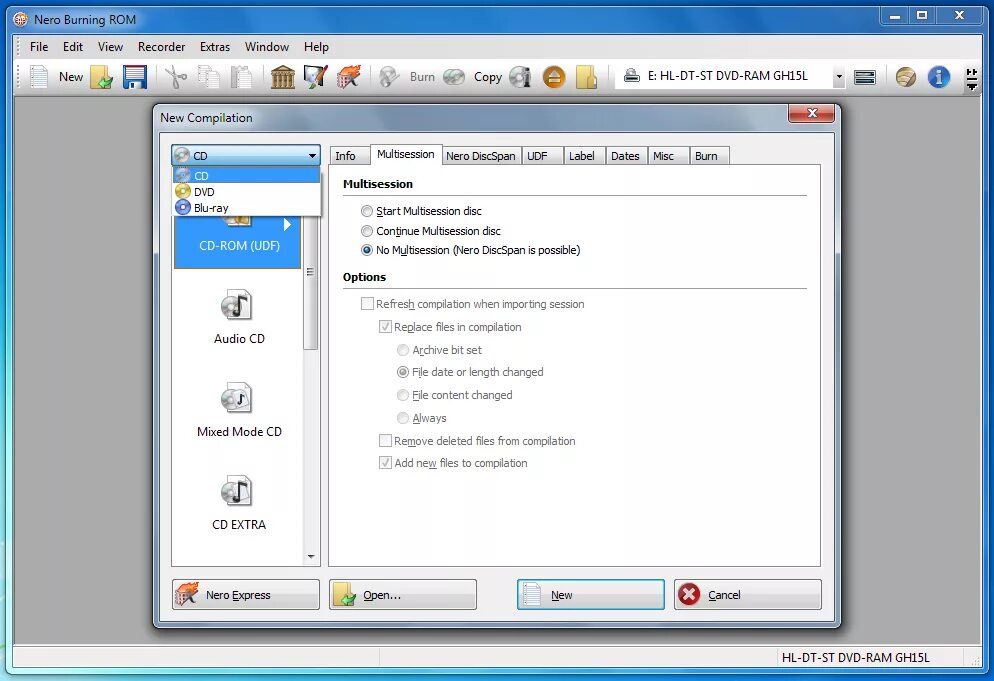
Task: Toggle Replace files in compilation checkbox
Action: click(385, 327)
